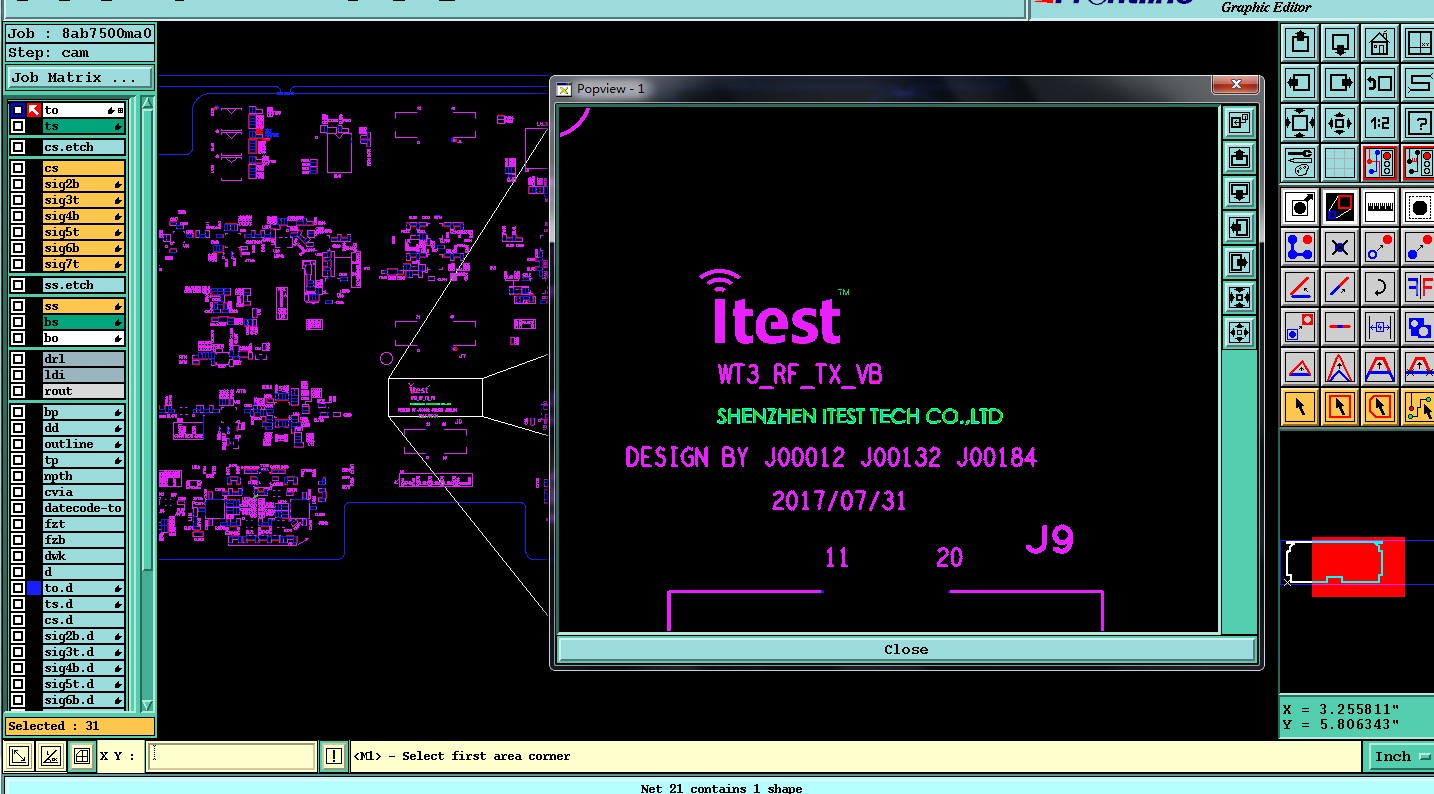Click the curved rotate arrow icon

pos(1380,287)
